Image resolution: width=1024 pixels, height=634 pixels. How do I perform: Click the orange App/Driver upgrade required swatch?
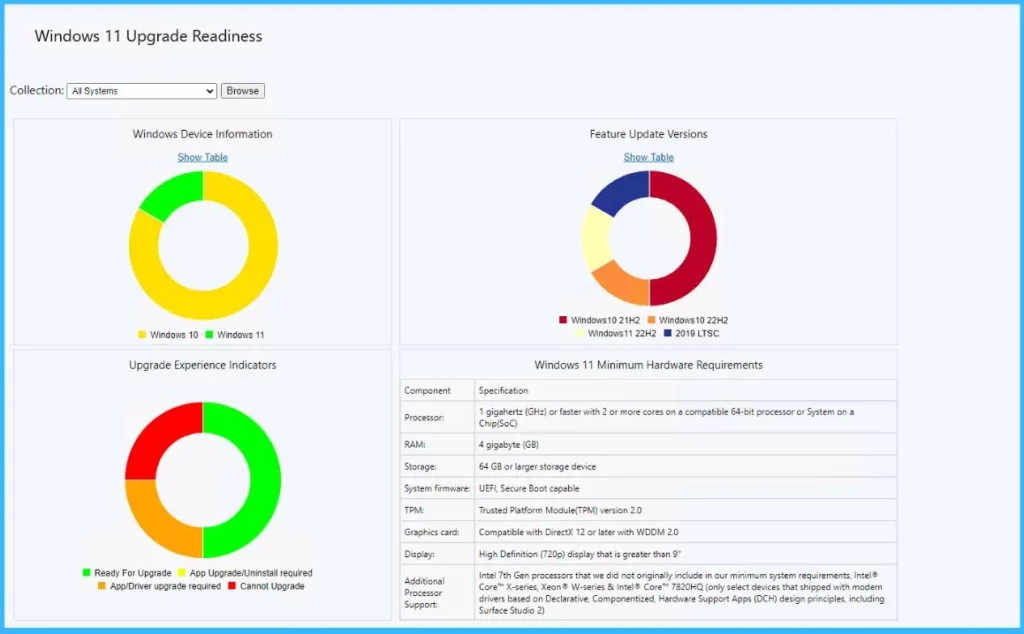(x=101, y=586)
